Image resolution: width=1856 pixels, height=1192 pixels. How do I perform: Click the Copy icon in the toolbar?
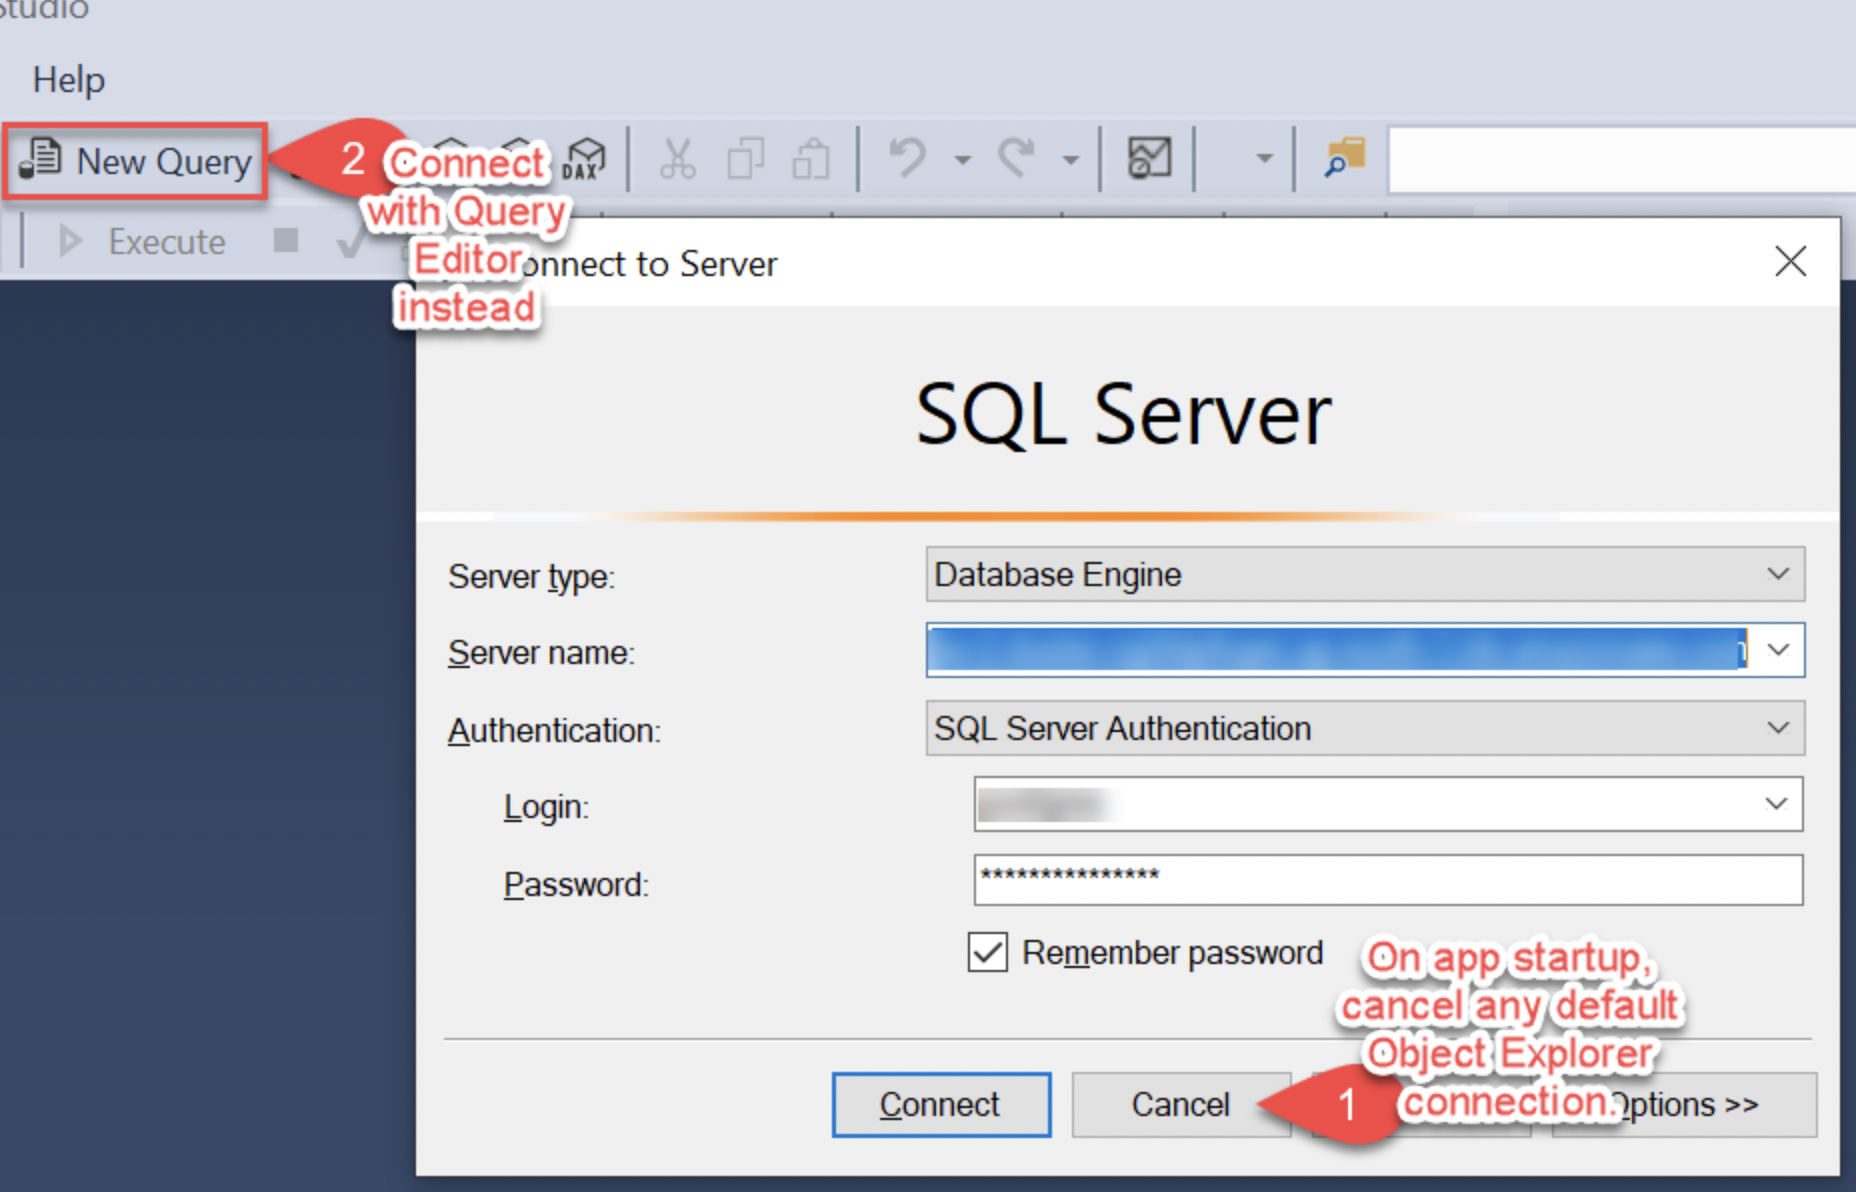pyautogui.click(x=746, y=159)
